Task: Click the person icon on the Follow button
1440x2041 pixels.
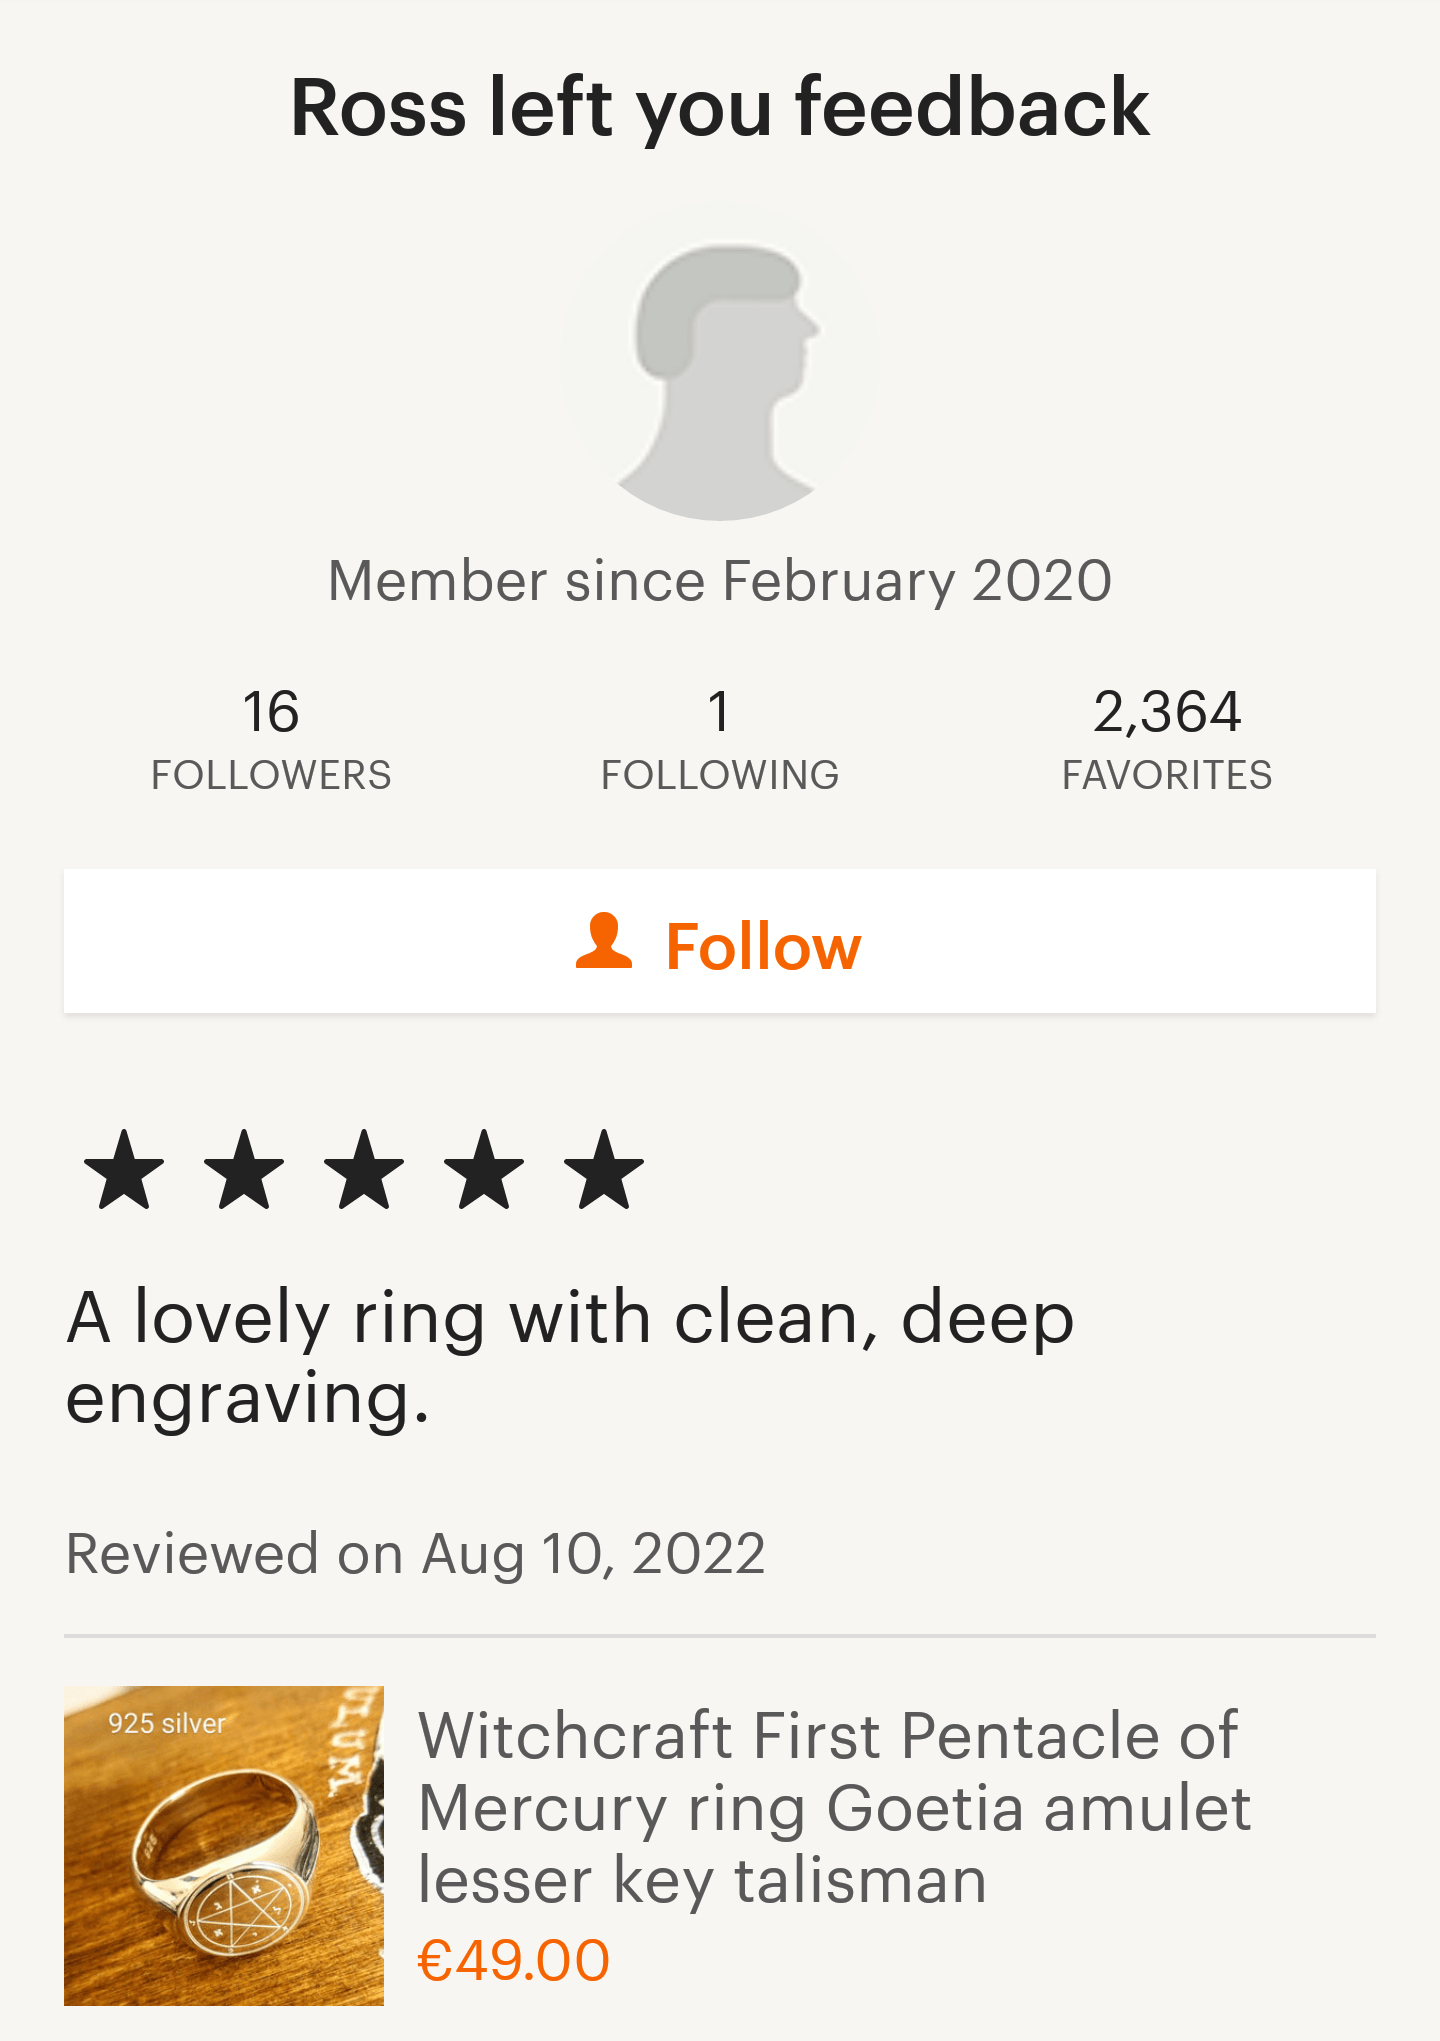Action: point(604,942)
